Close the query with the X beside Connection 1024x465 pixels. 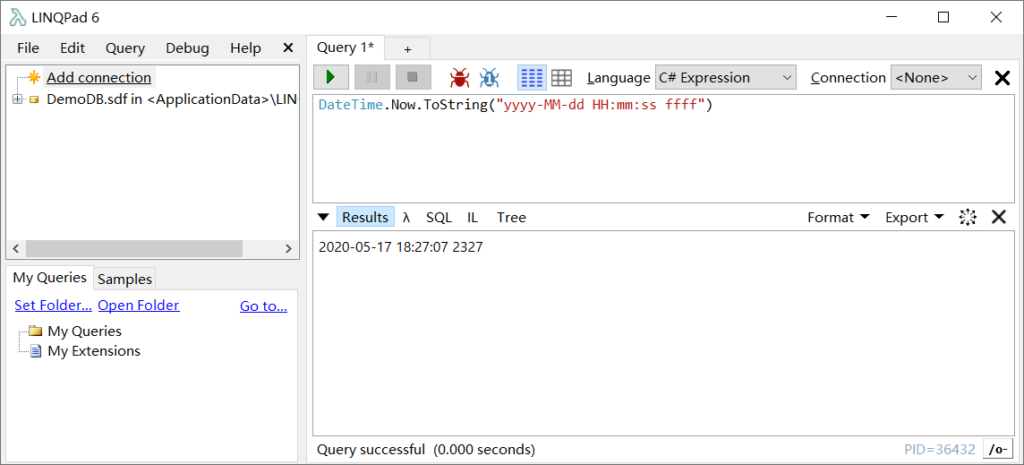click(x=1002, y=78)
